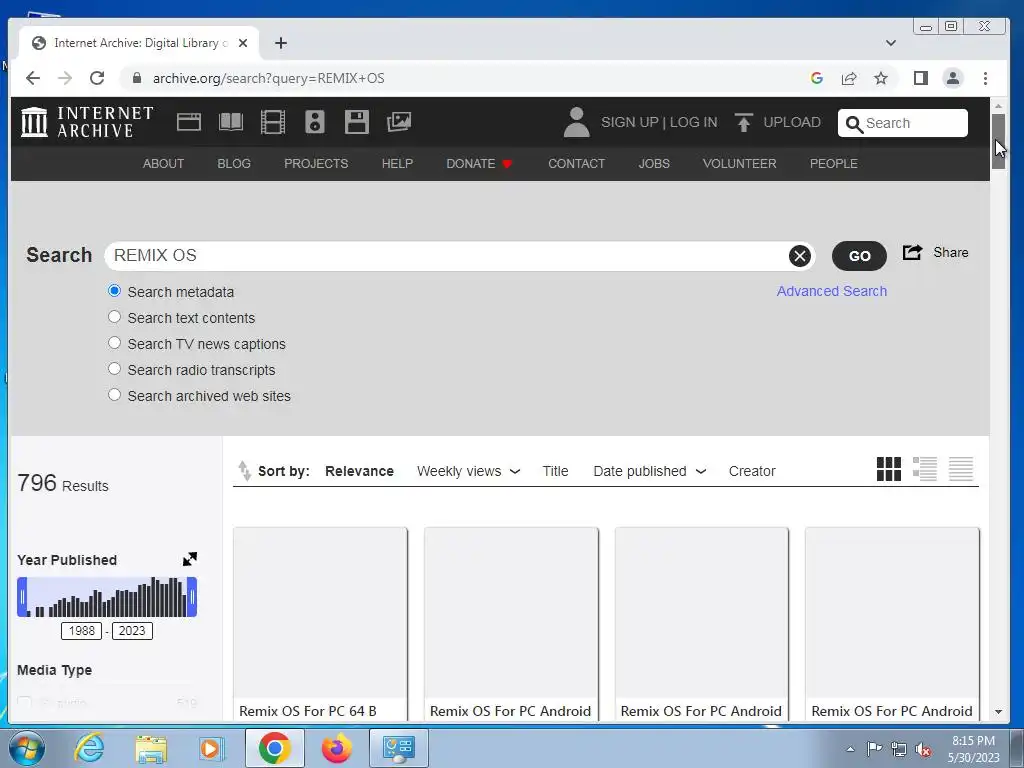Click SIGN UP link
Image resolution: width=1024 pixels, height=768 pixels.
630,122
